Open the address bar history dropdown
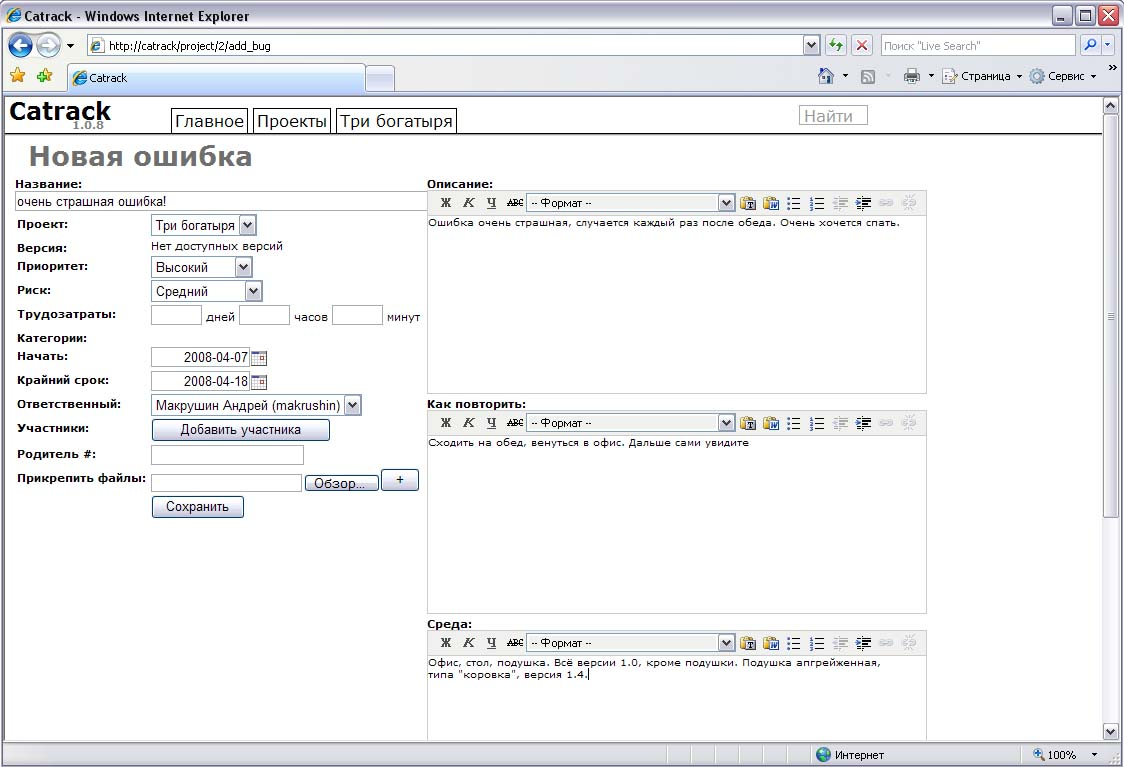This screenshot has height=767, width=1124. pyautogui.click(x=811, y=45)
